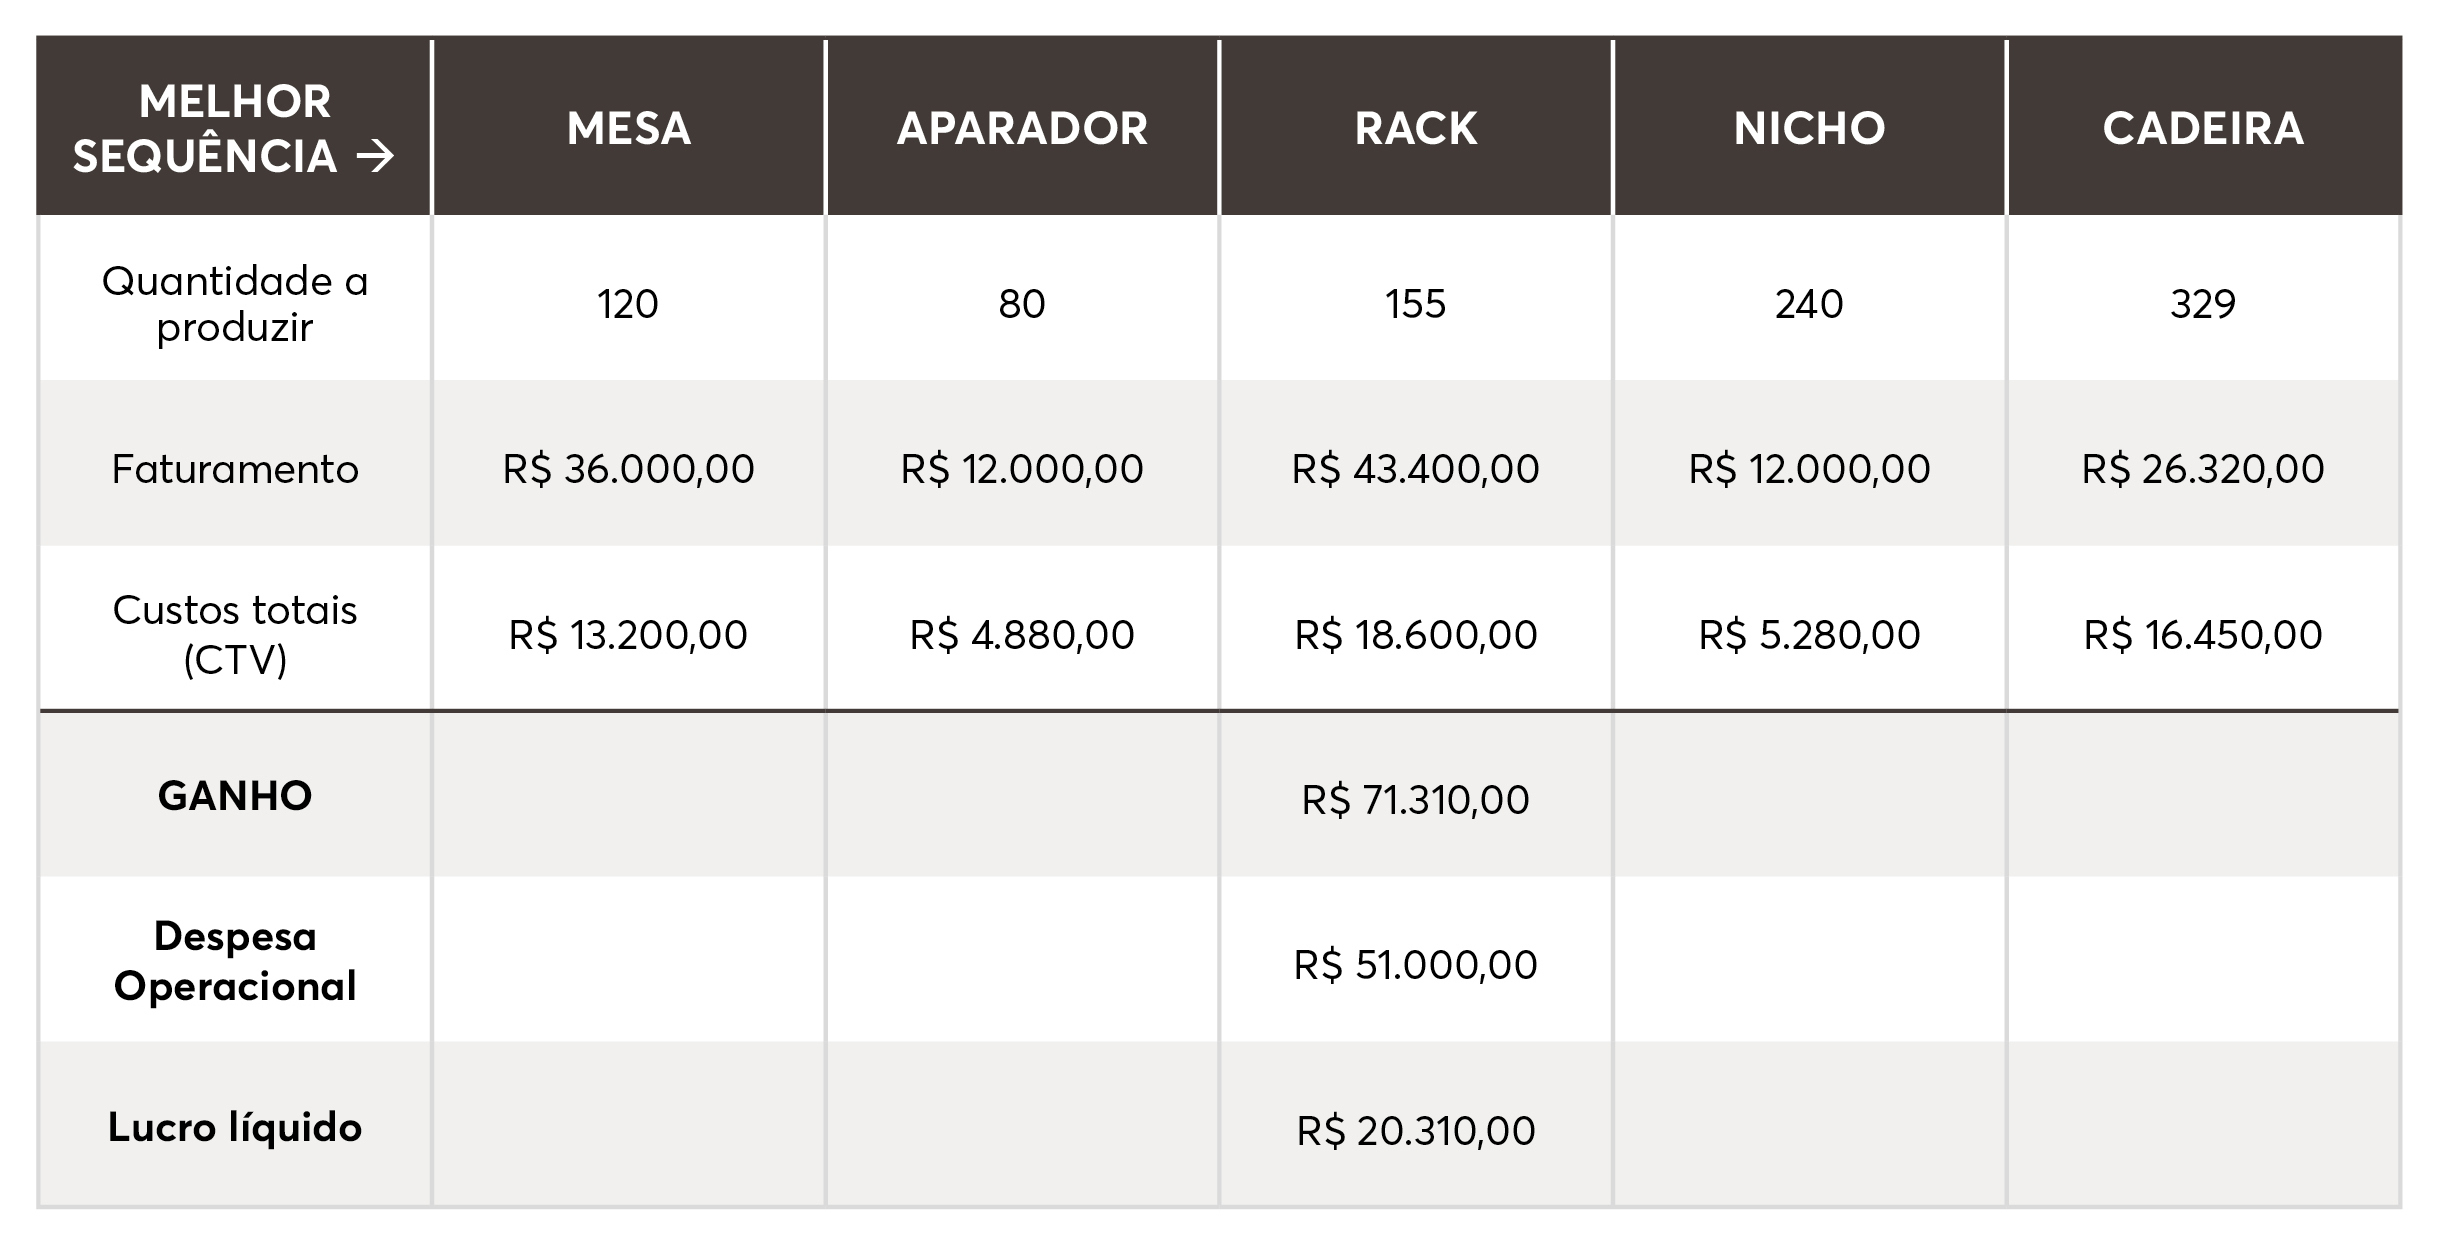Image resolution: width=2444 pixels, height=1255 pixels.
Task: Click Despesa Operacional value R$ 51.000,00
Action: click(1416, 965)
